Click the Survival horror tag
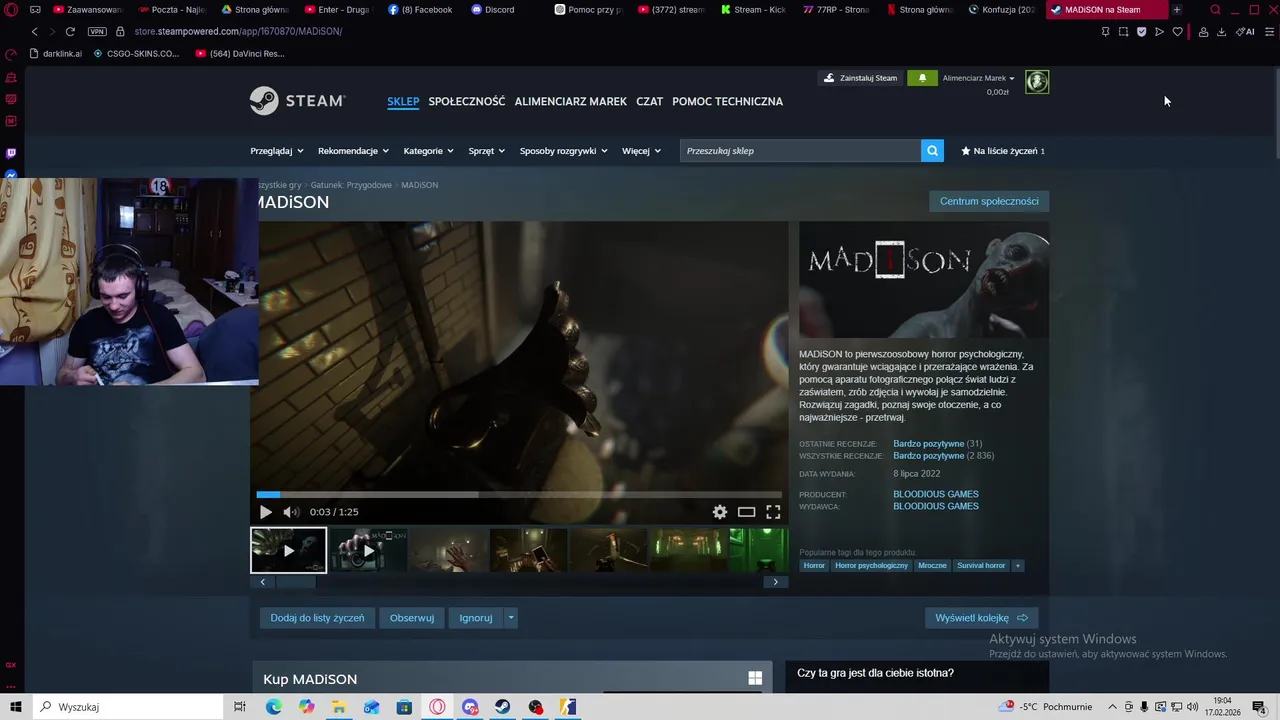Image resolution: width=1280 pixels, height=720 pixels. pos(981,566)
